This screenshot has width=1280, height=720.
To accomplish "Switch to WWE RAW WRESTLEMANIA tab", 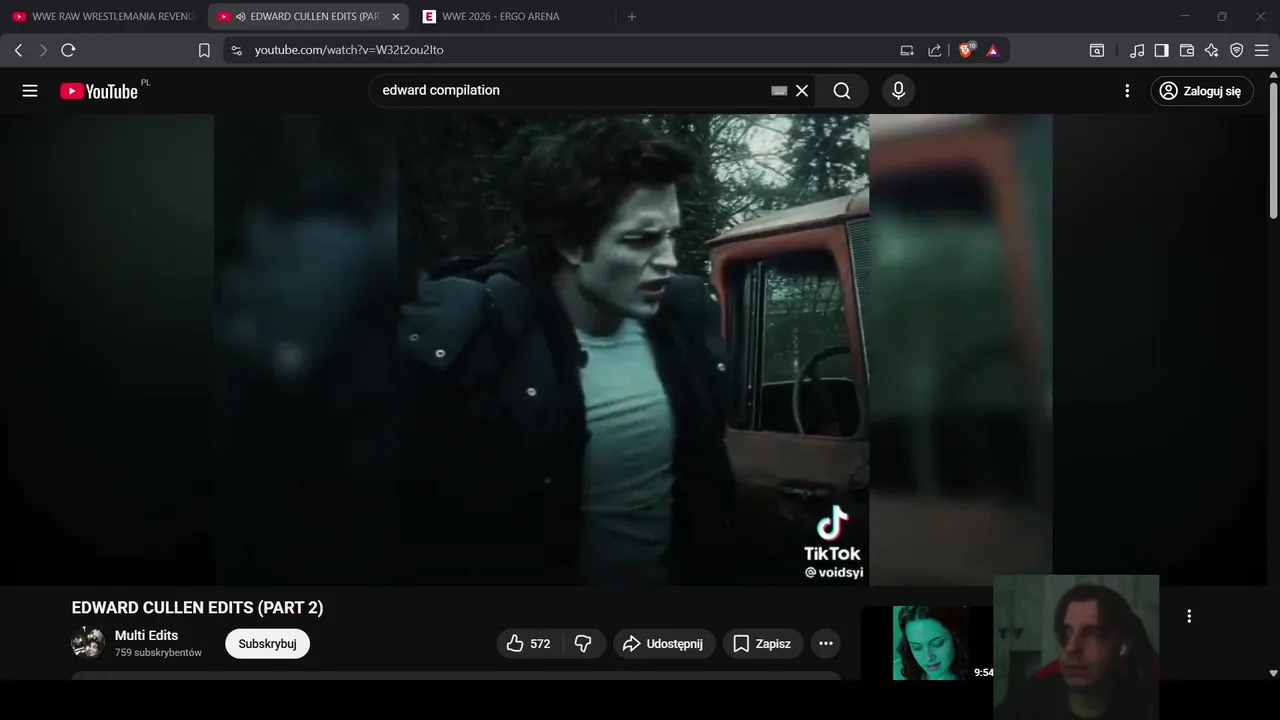I will click(104, 17).
